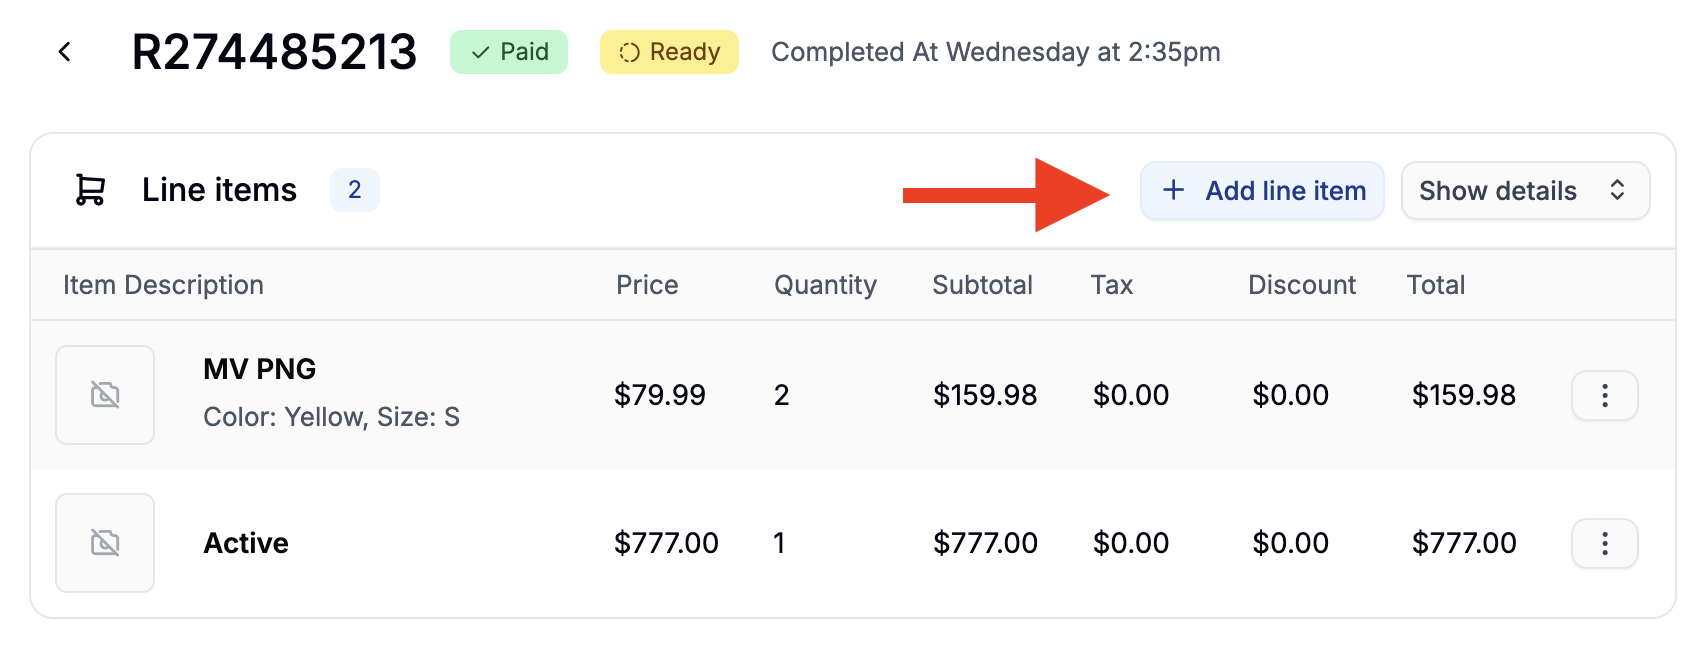Expand details for the order line items
The height and width of the screenshot is (646, 1708).
pyautogui.click(x=1525, y=190)
